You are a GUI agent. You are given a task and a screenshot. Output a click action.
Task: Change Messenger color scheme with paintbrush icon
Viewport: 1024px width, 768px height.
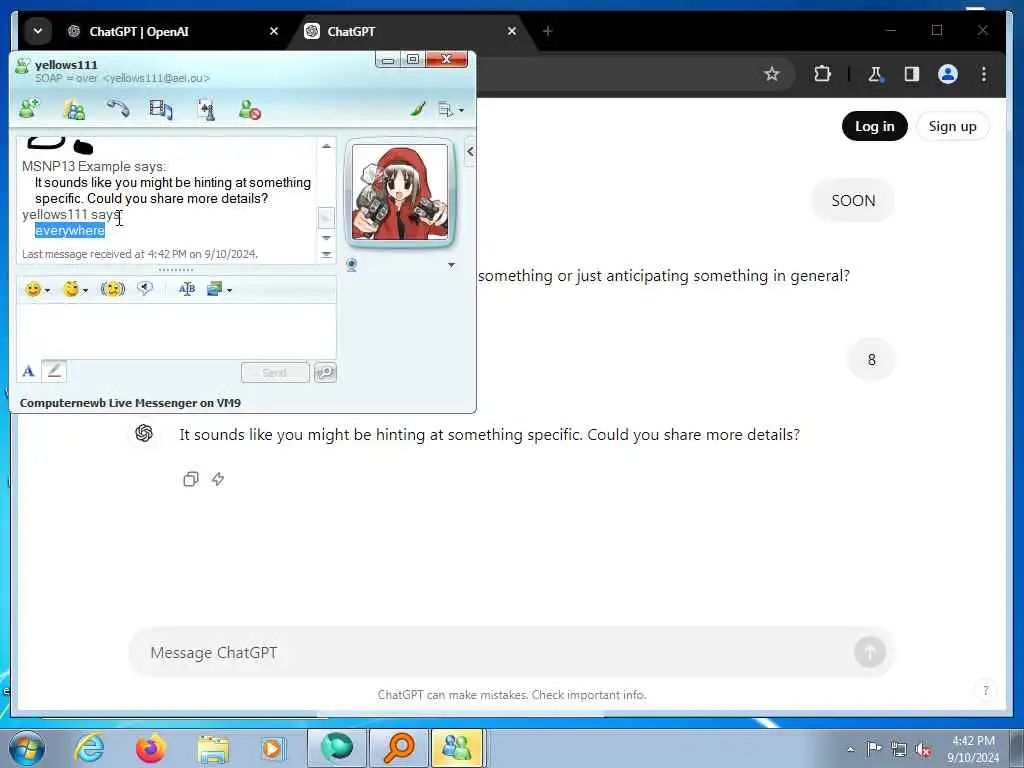[x=418, y=109]
